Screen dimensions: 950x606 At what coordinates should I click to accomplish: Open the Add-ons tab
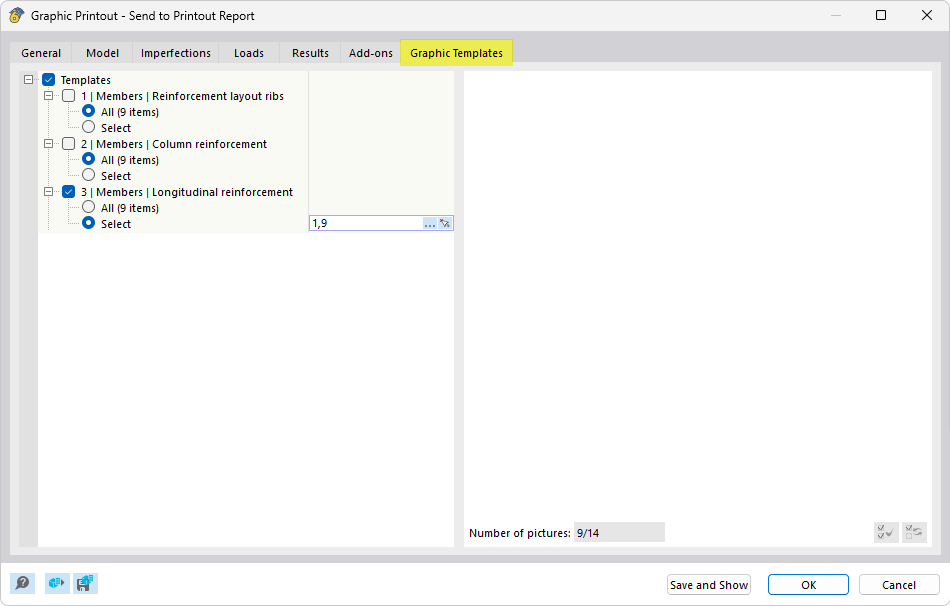370,53
